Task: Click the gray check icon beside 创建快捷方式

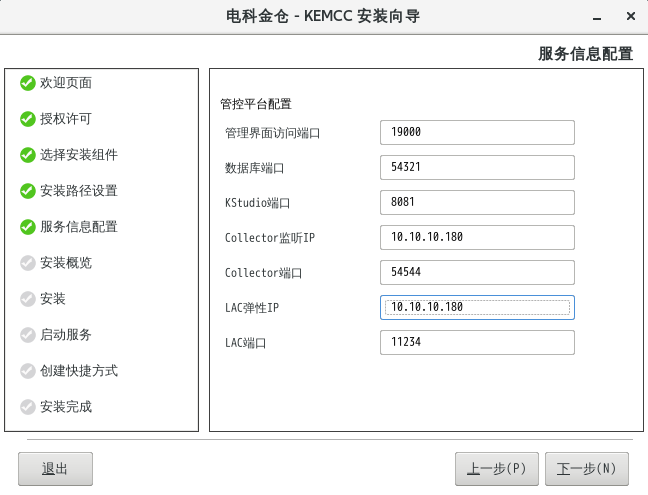Action: pos(28,371)
